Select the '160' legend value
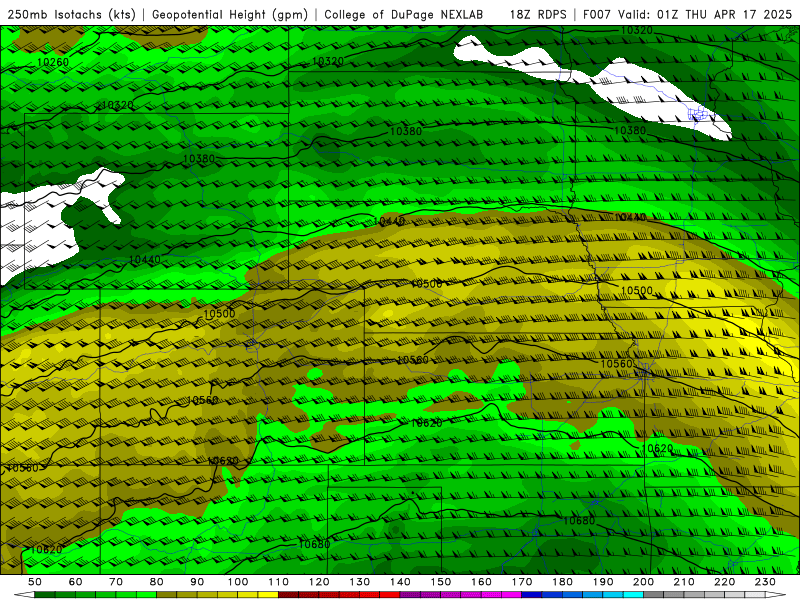The image size is (800, 600). click(481, 582)
